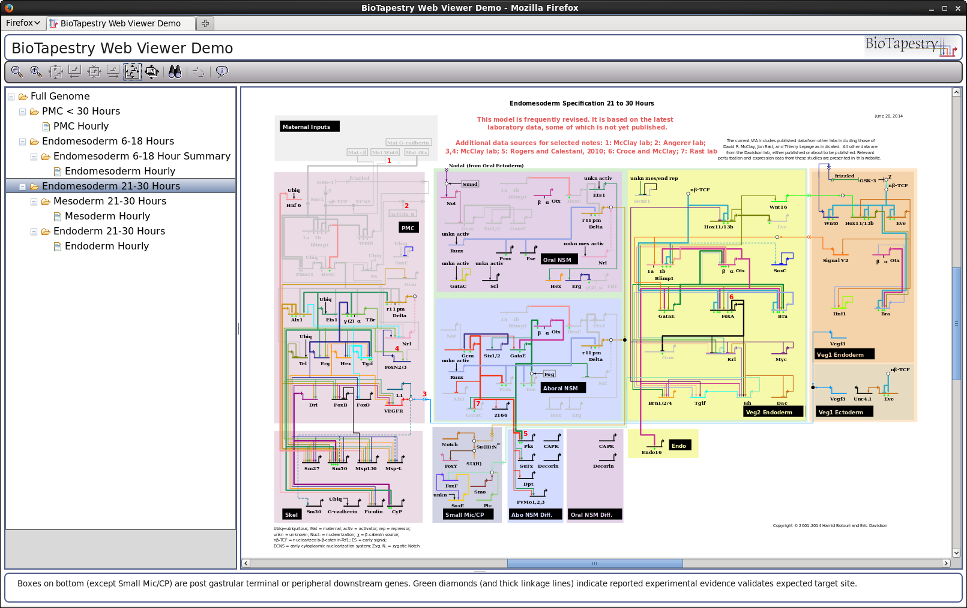Click the Full Genome folder icon

(x=22, y=97)
